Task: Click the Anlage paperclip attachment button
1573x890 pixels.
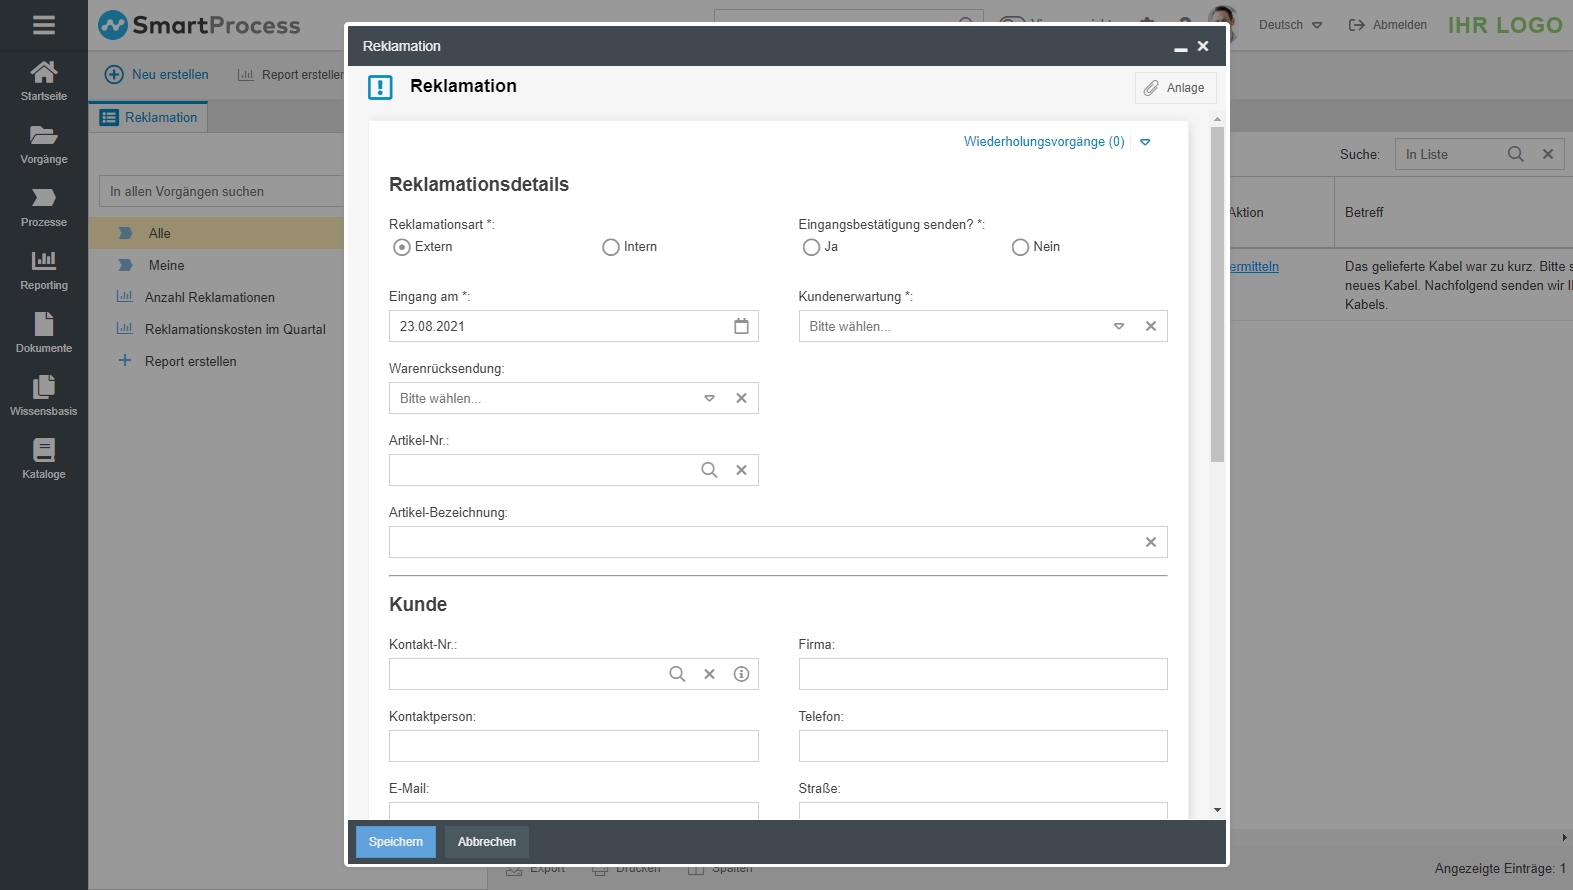Action: [1175, 88]
